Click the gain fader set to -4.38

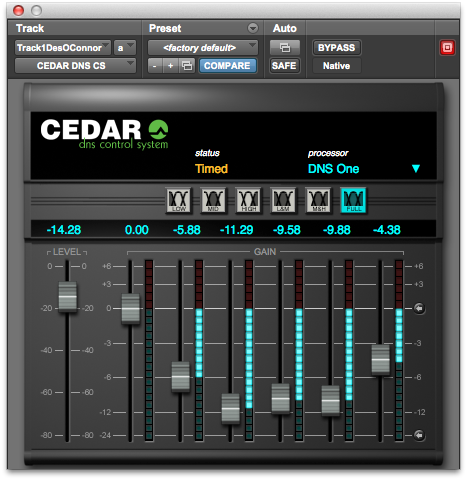381,360
